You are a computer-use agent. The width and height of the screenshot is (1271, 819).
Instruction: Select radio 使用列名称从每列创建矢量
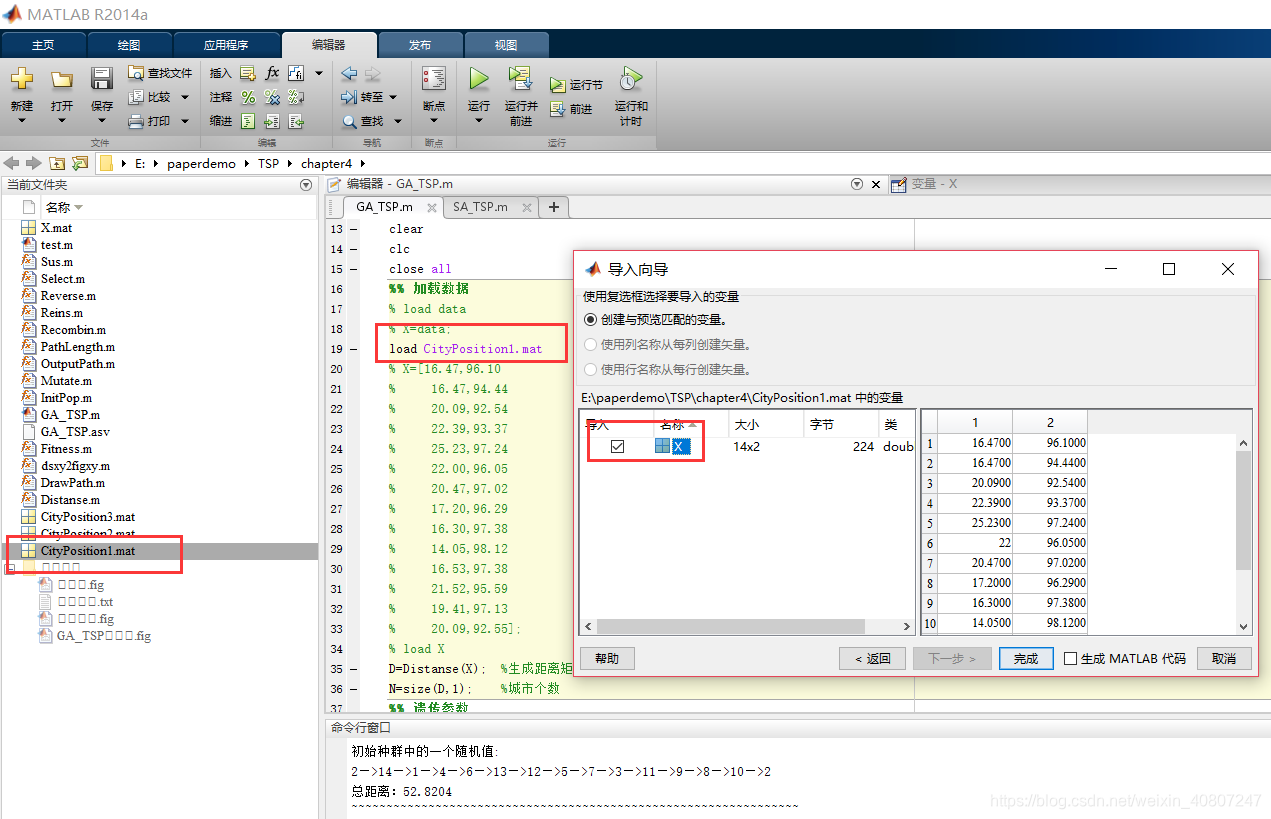[590, 344]
